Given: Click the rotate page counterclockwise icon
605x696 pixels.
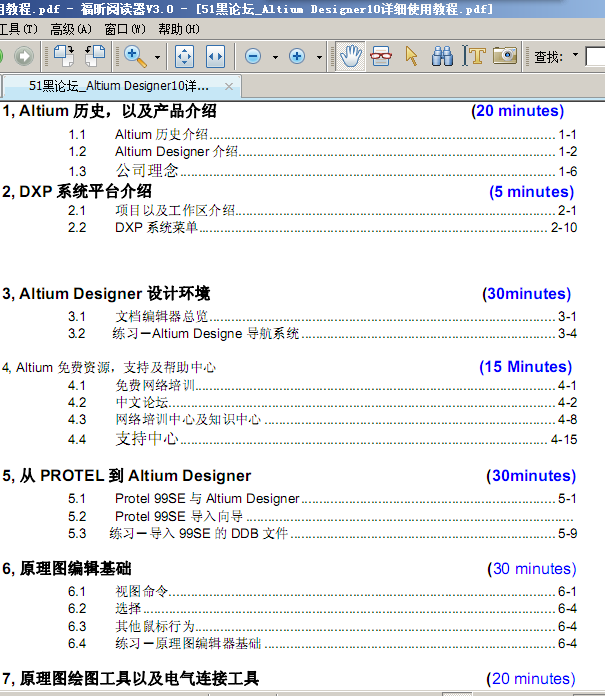Looking at the screenshot, I should tap(95, 56).
